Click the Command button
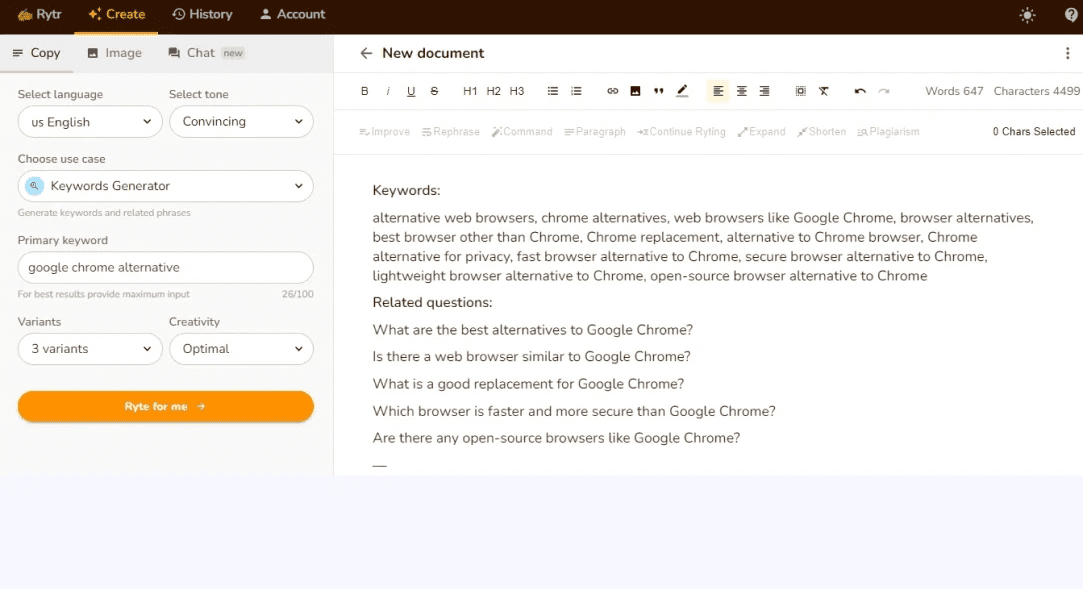 click(522, 132)
